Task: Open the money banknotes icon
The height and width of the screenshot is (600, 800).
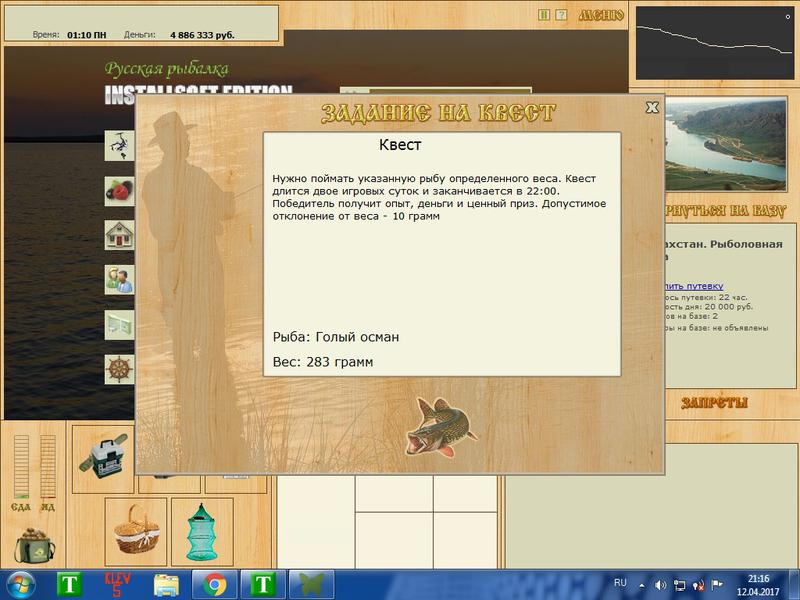Action: coord(119,325)
